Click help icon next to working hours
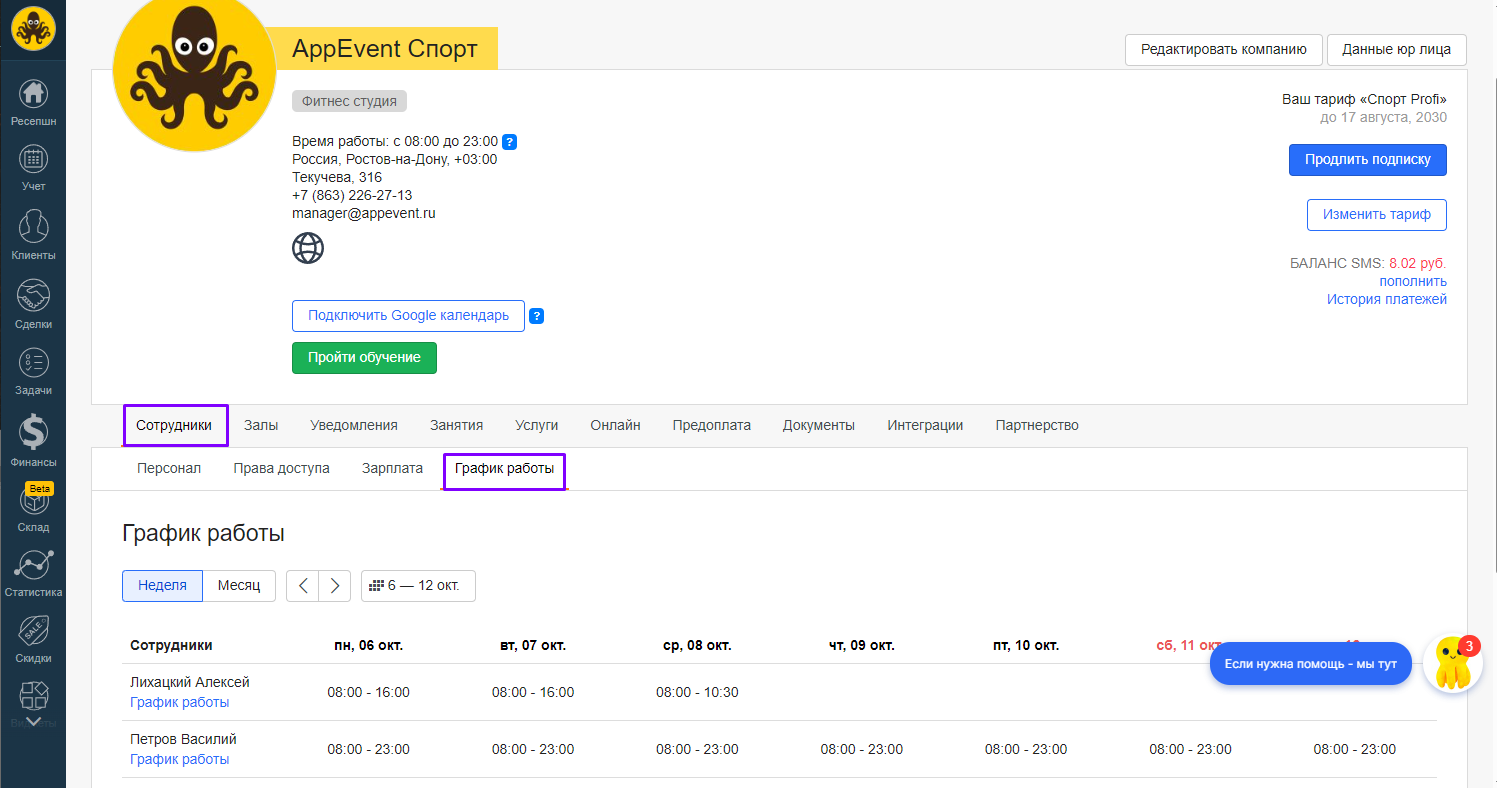The image size is (1497, 788). pos(509,141)
